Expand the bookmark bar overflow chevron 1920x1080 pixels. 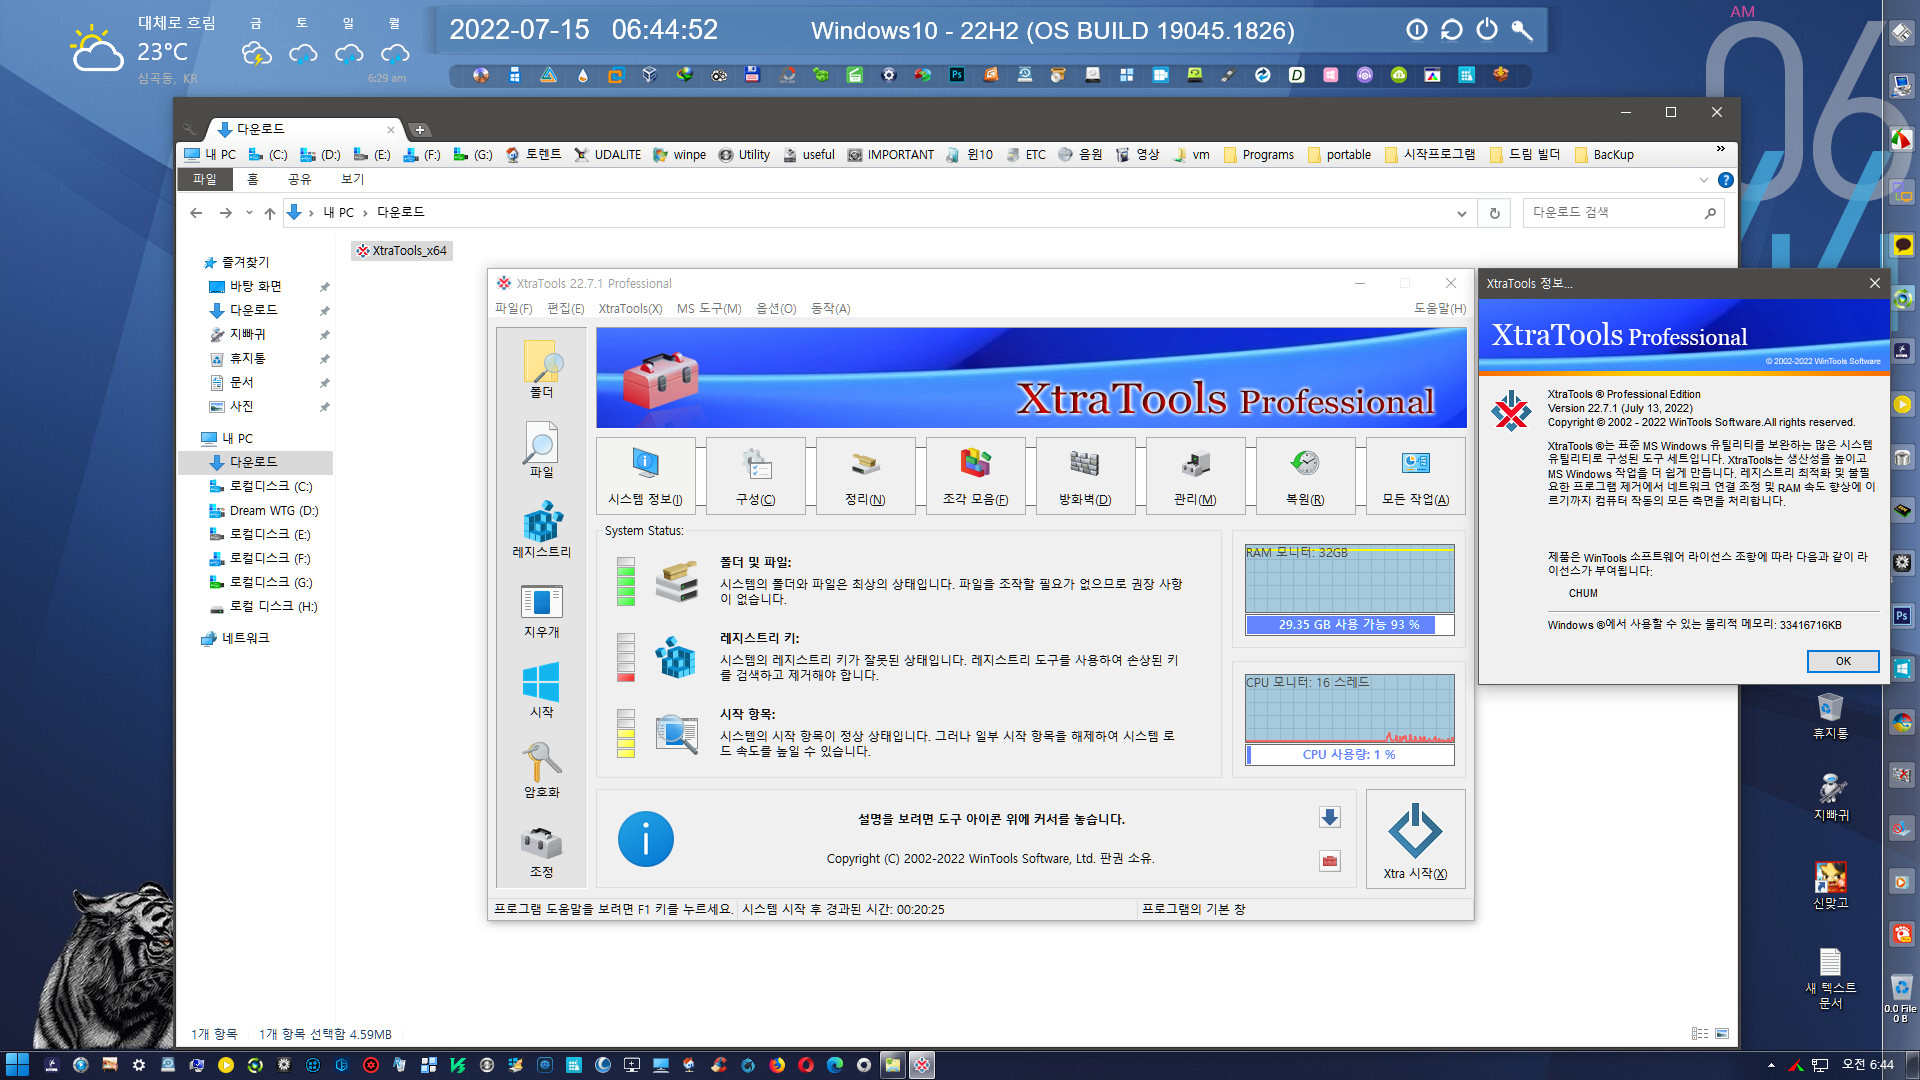click(1721, 149)
